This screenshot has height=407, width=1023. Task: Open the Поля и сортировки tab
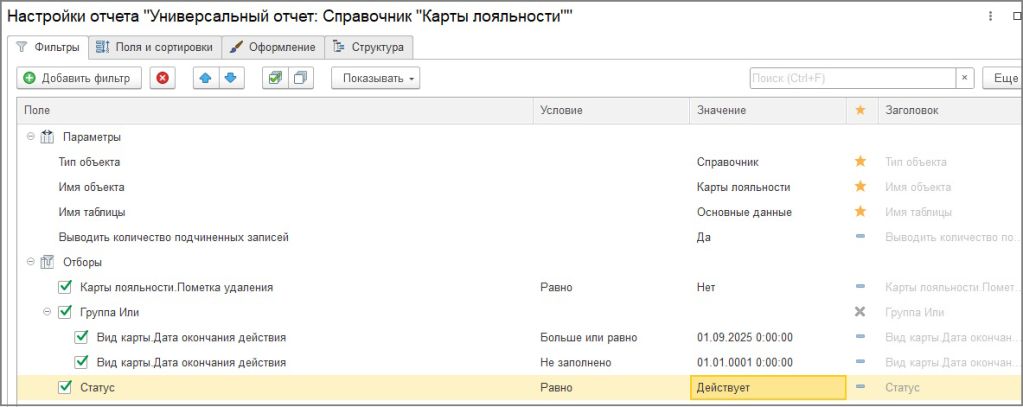coord(154,47)
